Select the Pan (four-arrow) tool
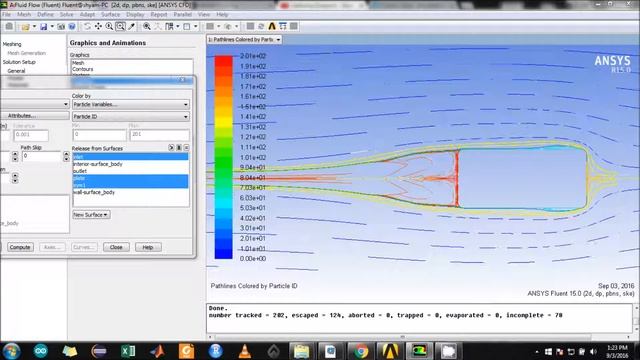This screenshot has width=640, height=360. pyautogui.click(x=98, y=27)
